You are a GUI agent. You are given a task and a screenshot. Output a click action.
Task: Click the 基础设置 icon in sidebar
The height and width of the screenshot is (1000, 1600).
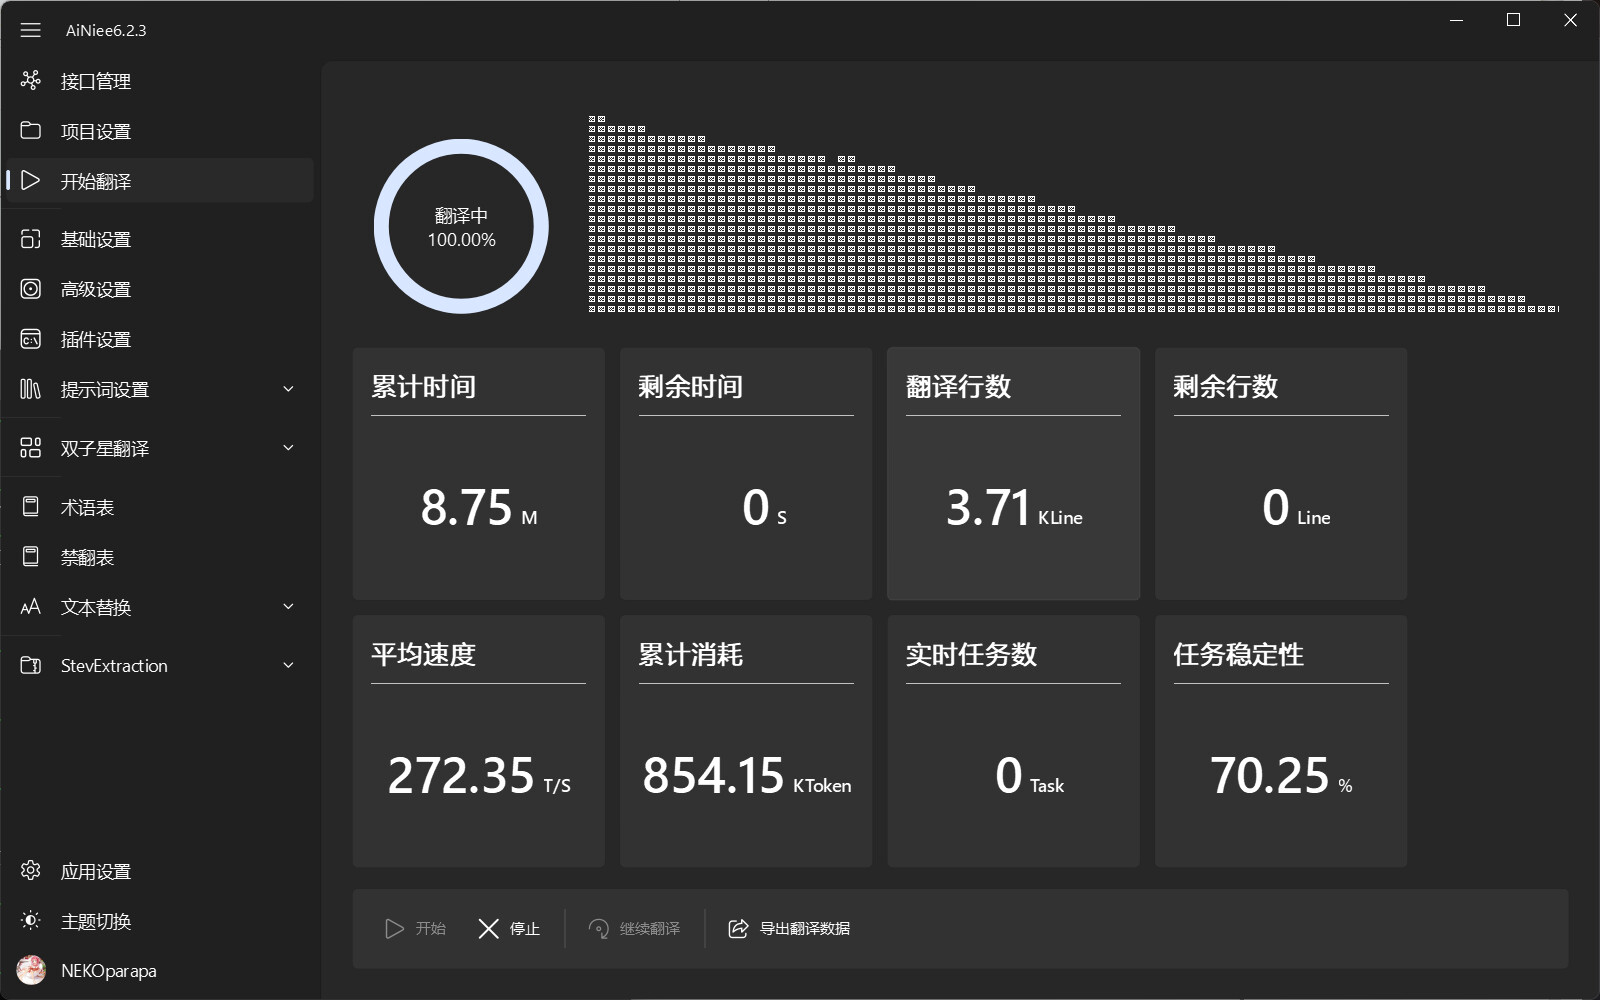pyautogui.click(x=31, y=239)
